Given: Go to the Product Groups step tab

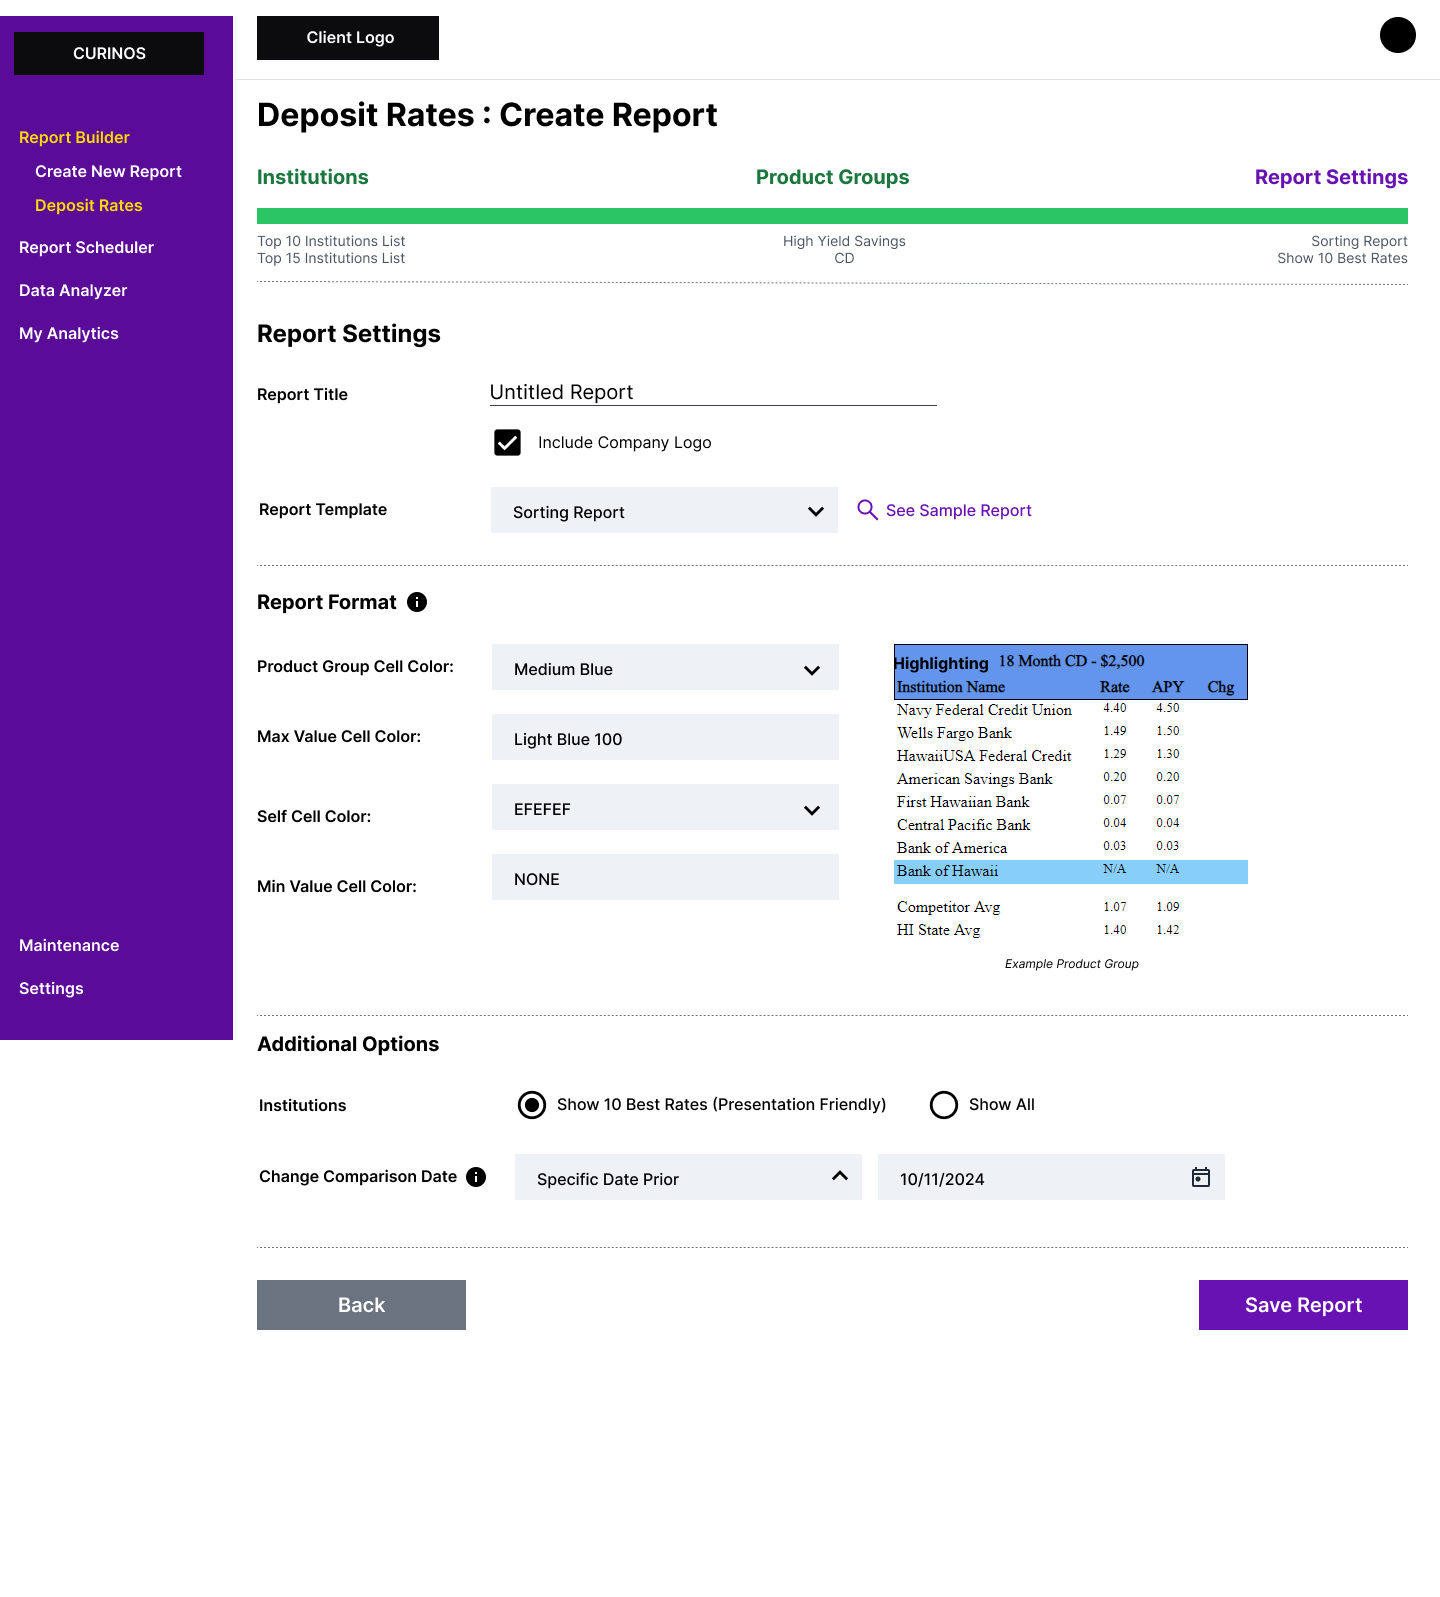Looking at the screenshot, I should (x=832, y=177).
